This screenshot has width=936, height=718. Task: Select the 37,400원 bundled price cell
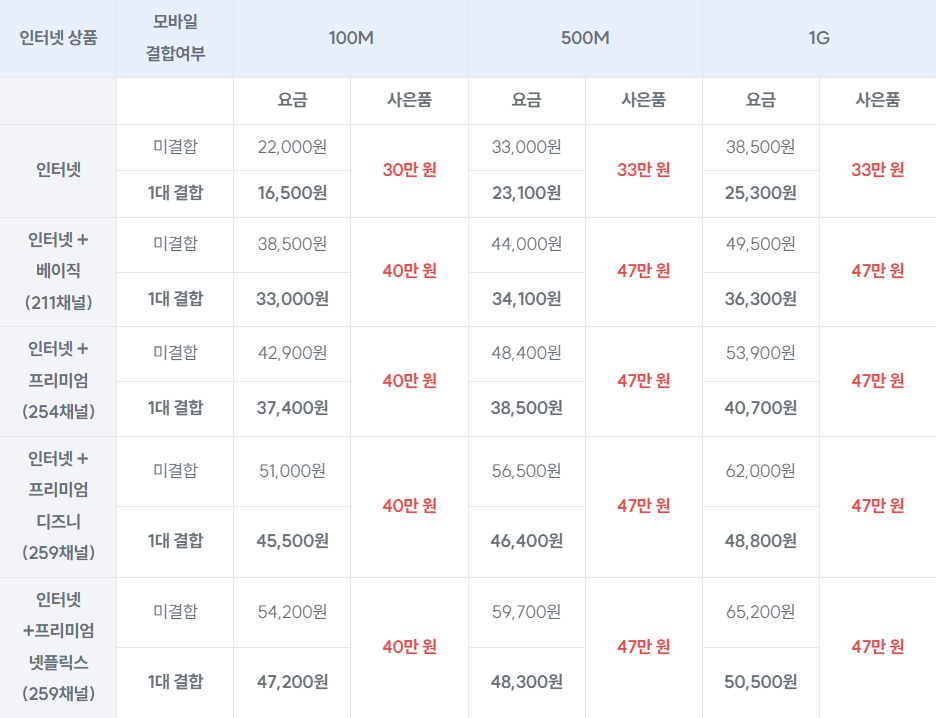(292, 408)
